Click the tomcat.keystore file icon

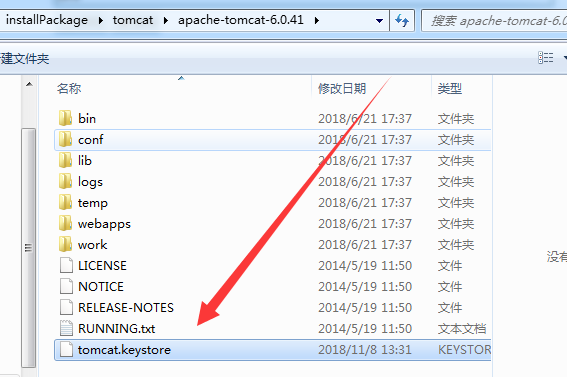point(66,350)
